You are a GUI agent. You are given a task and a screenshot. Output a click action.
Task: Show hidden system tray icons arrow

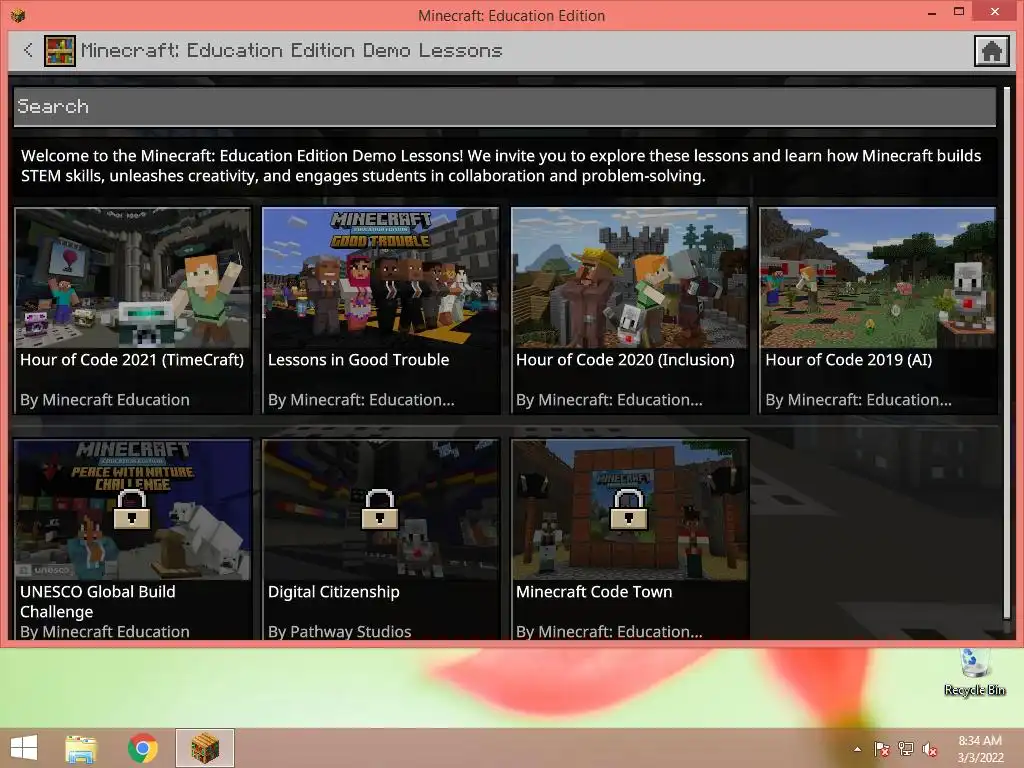click(857, 749)
